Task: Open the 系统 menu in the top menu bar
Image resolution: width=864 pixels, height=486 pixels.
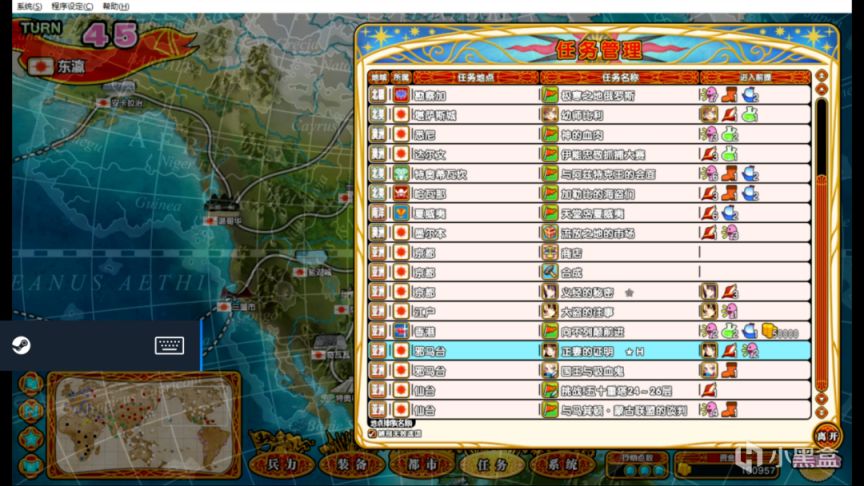Action: click(29, 6)
